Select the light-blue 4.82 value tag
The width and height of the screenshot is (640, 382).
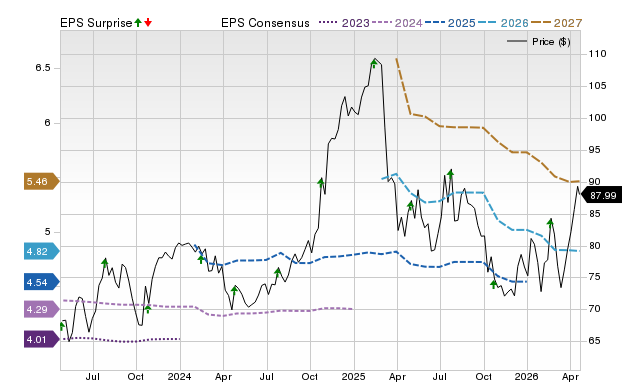coord(42,251)
